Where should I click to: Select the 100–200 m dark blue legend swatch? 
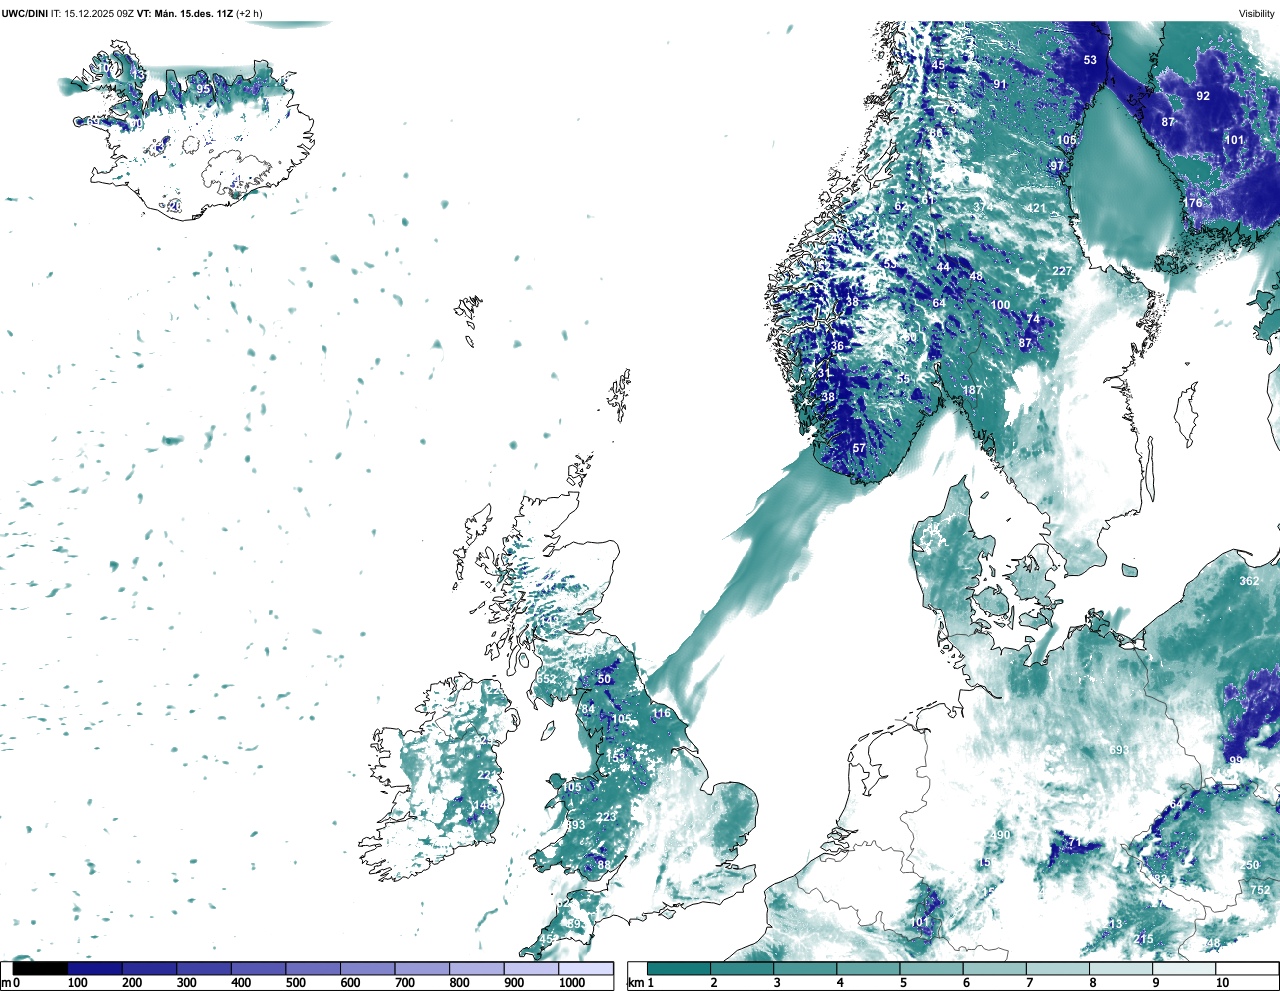point(95,969)
